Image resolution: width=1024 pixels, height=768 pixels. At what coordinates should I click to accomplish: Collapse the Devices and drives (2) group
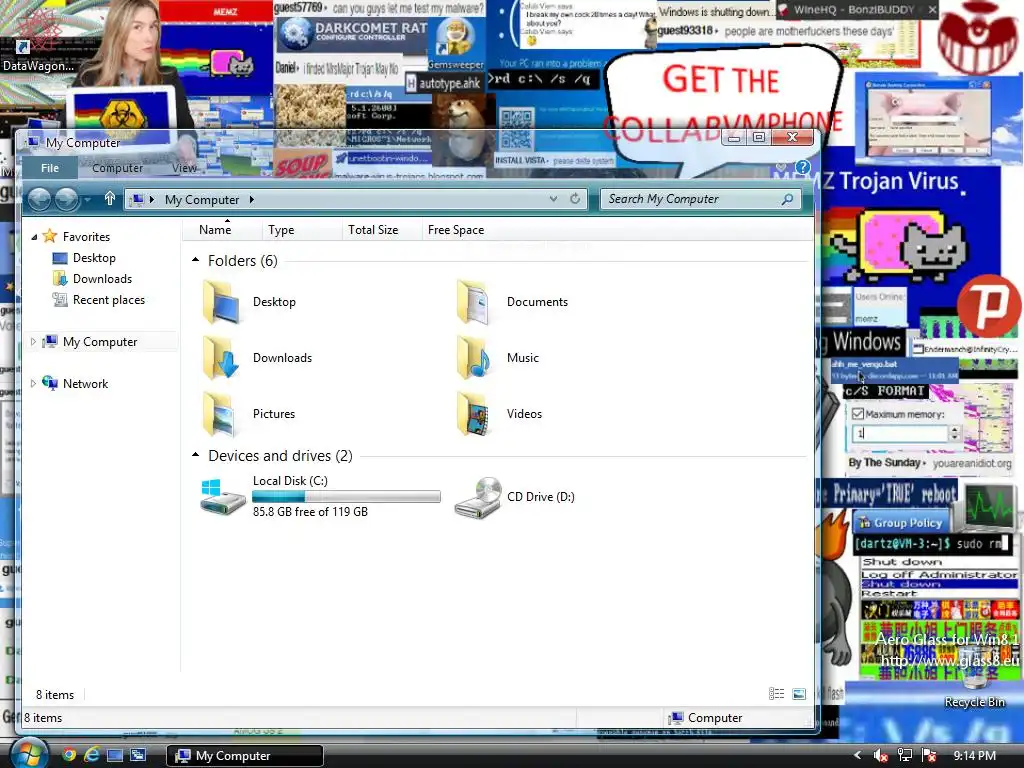pos(195,455)
